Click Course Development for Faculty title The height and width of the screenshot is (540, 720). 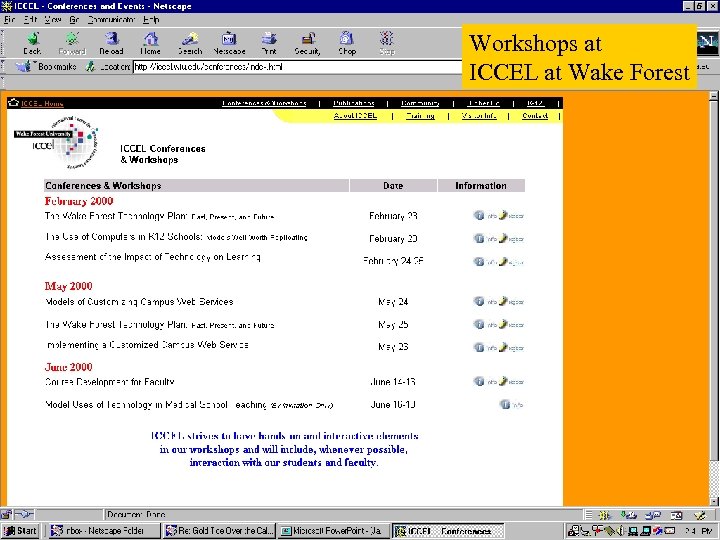click(x=110, y=382)
